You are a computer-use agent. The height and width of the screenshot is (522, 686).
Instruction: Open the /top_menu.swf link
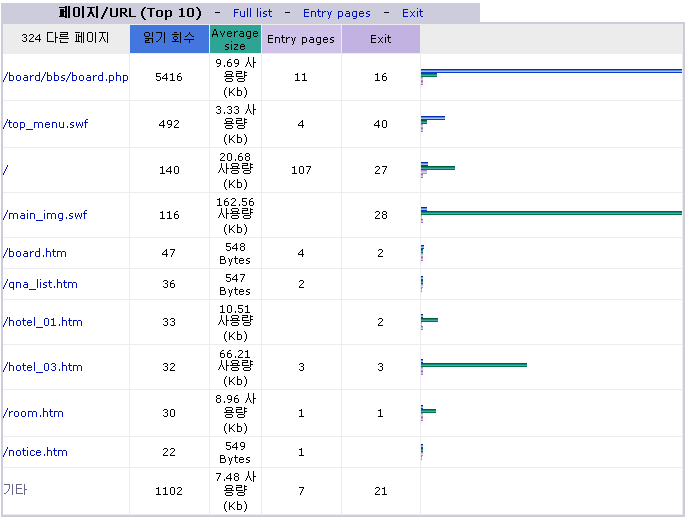[45, 124]
